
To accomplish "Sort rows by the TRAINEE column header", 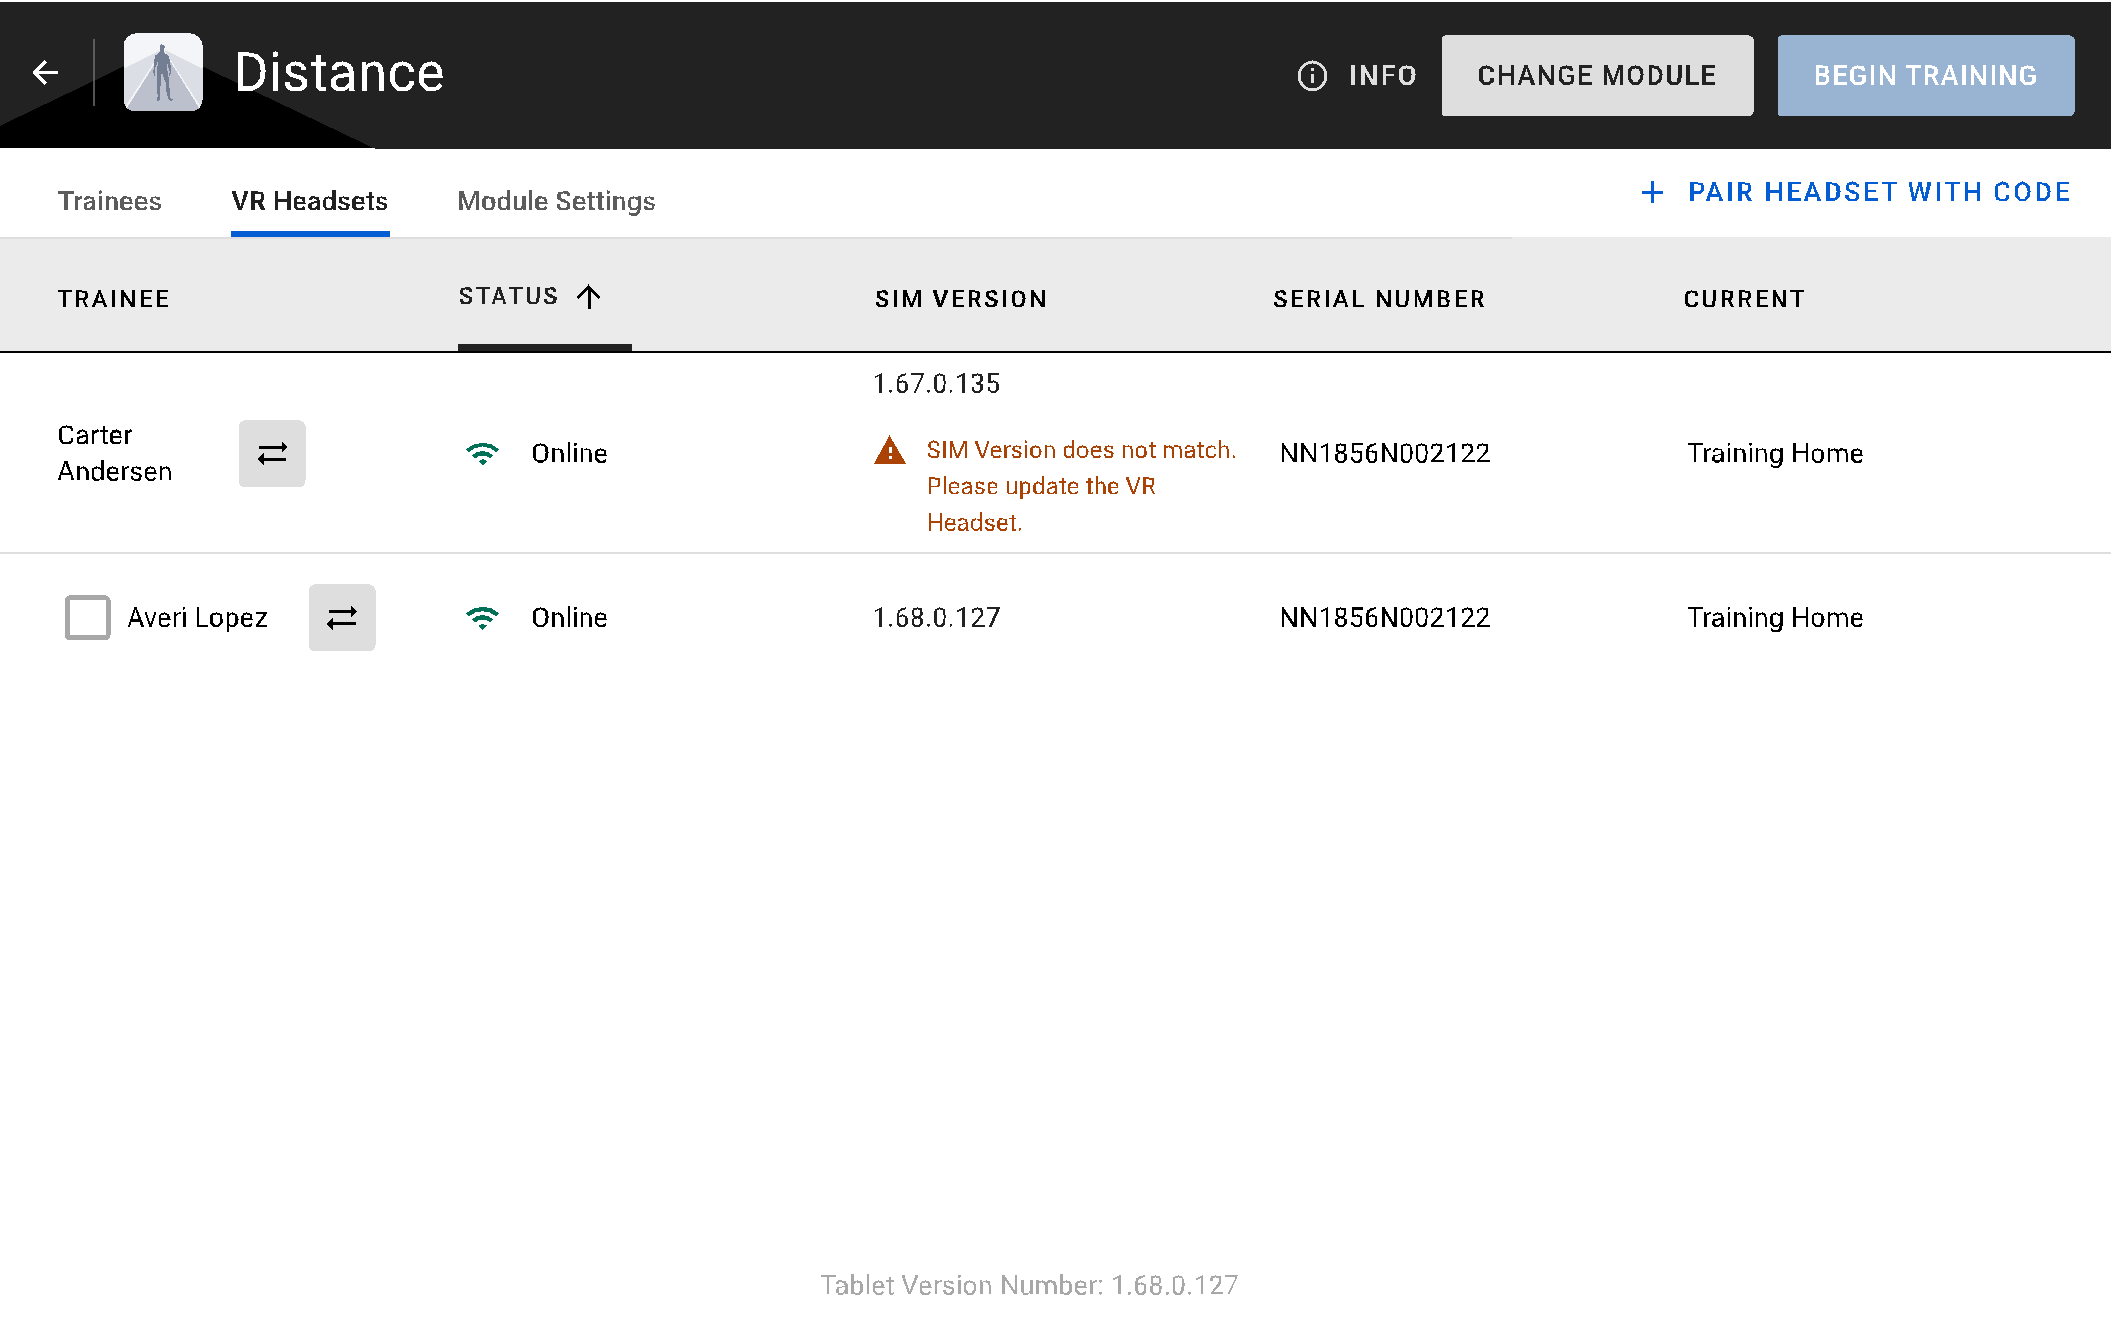I will tap(113, 298).
